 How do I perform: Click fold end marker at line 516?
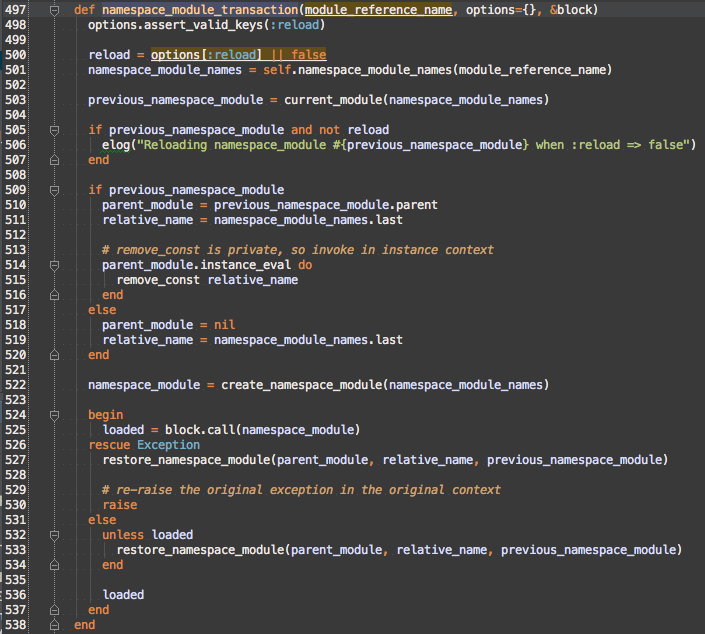tap(54, 295)
